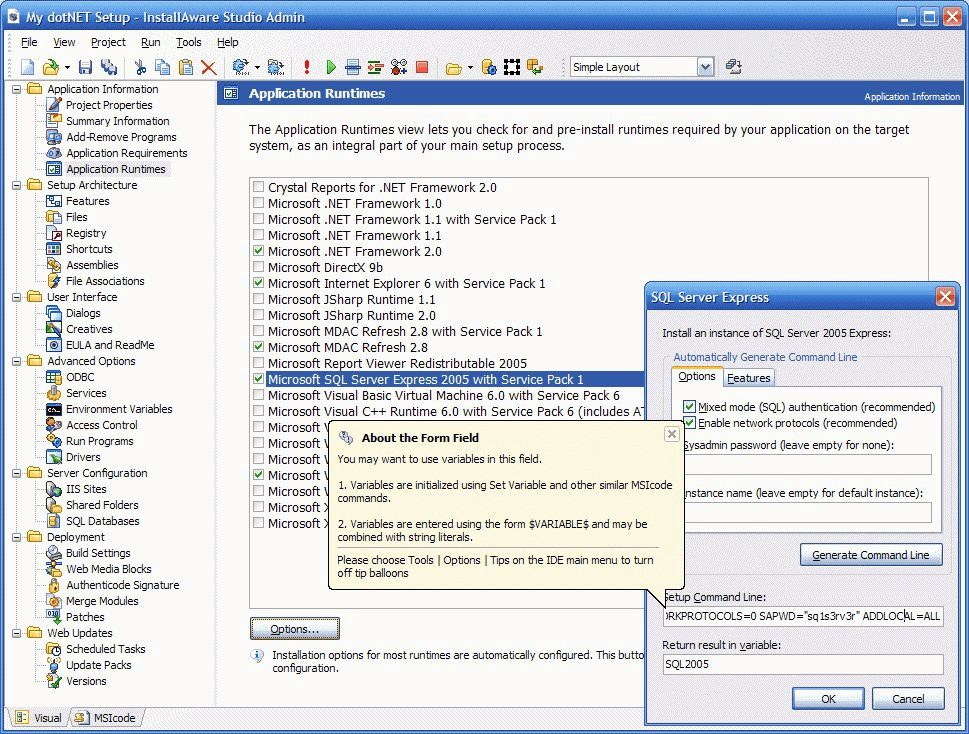The image size is (969, 734).
Task: Click Cancel in SQL Server Express dialog
Action: coord(908,699)
